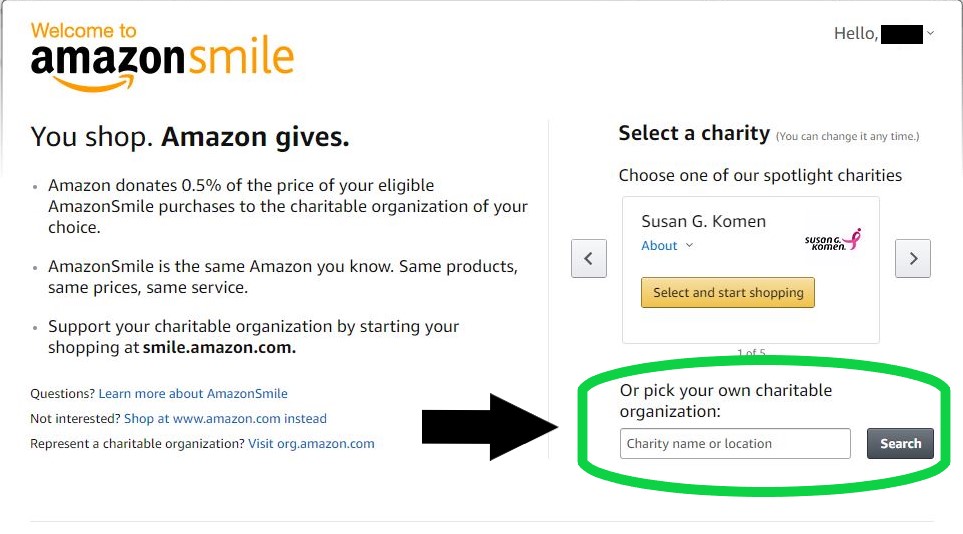The image size is (963, 534).
Task: Open Learn more about AmazonSmile link
Action: (x=193, y=393)
